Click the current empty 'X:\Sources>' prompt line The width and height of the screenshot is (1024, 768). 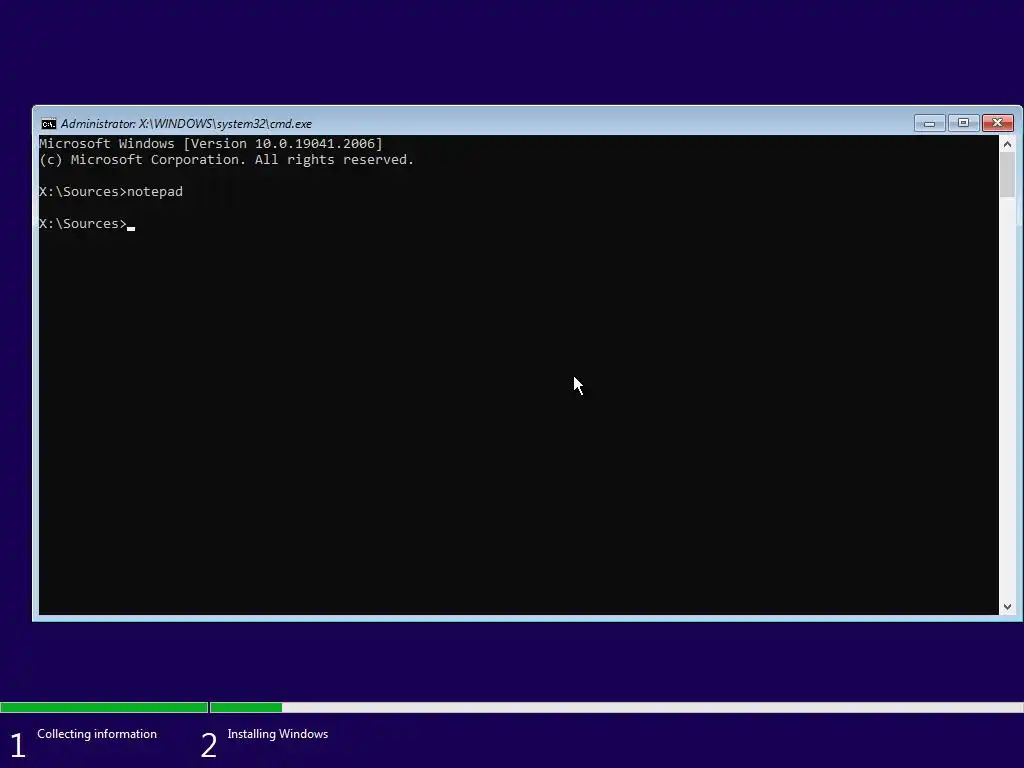tap(87, 224)
